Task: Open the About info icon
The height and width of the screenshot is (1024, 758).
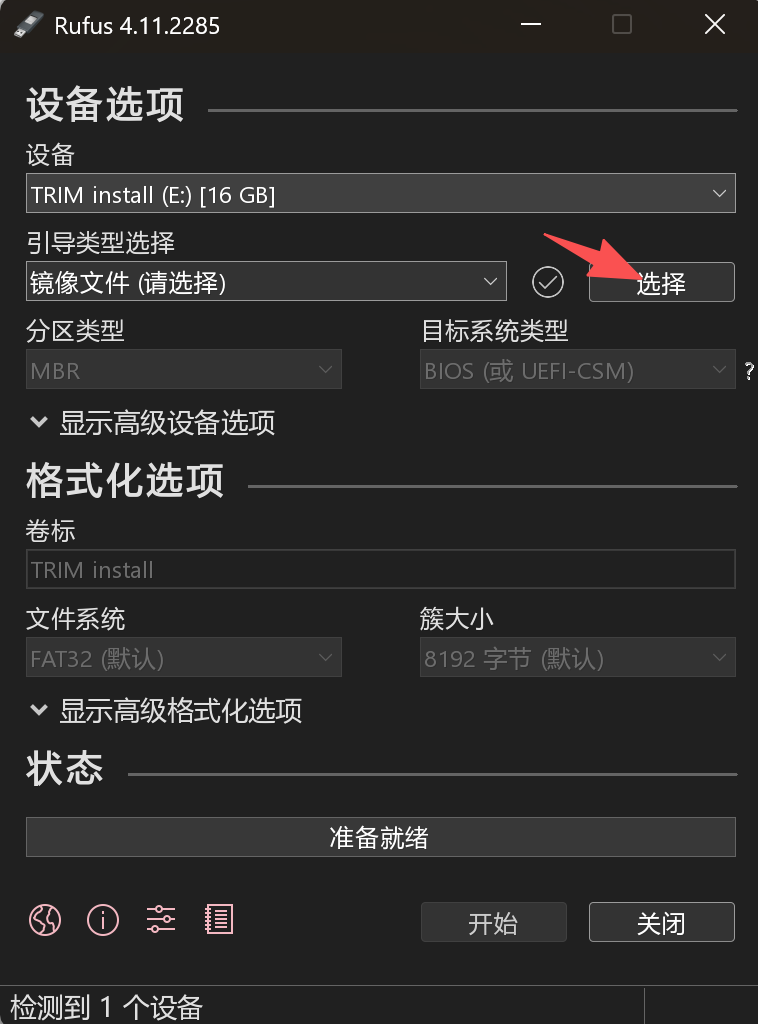Action: 103,920
